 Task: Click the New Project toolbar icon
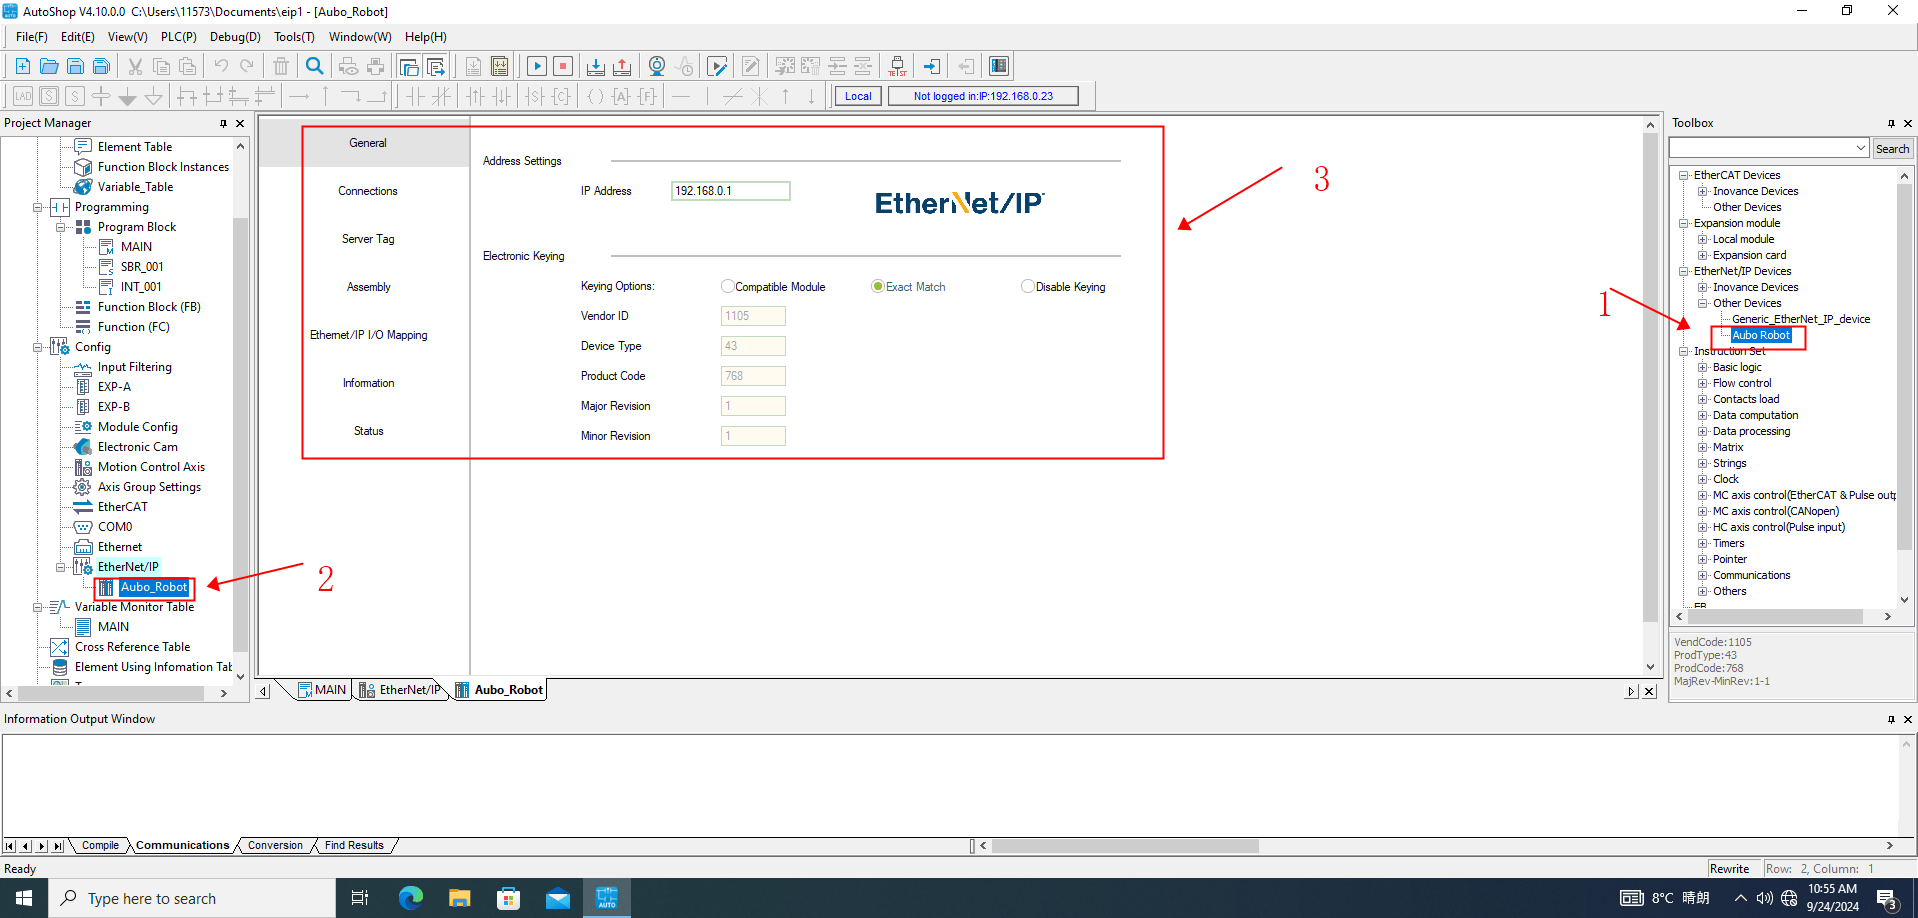[x=22, y=66]
